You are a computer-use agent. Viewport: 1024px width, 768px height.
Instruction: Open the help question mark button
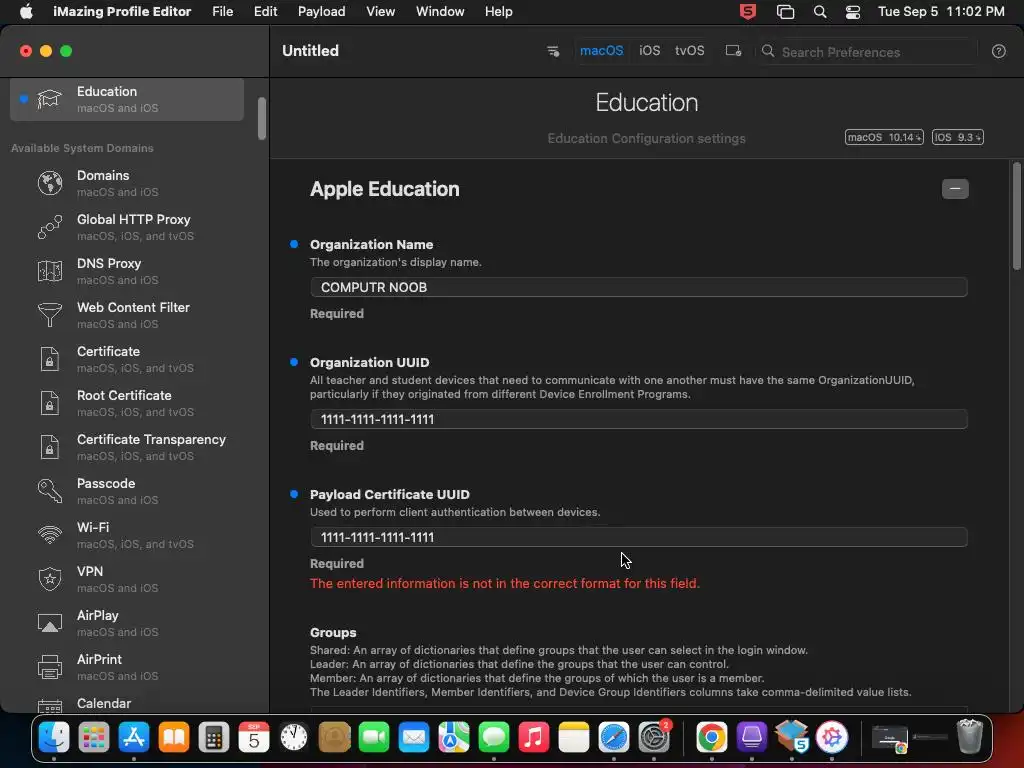click(x=999, y=52)
